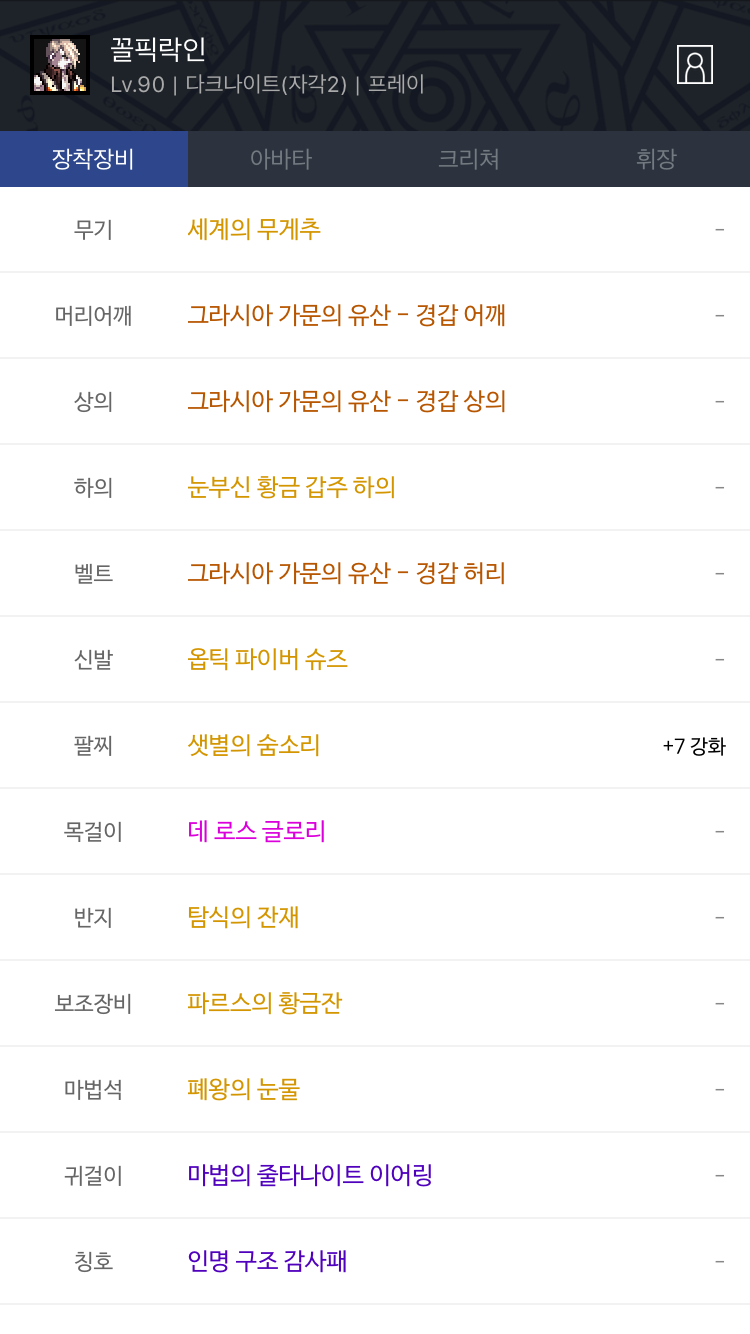
Task: Switch to the 휘장 tab
Action: coord(656,159)
